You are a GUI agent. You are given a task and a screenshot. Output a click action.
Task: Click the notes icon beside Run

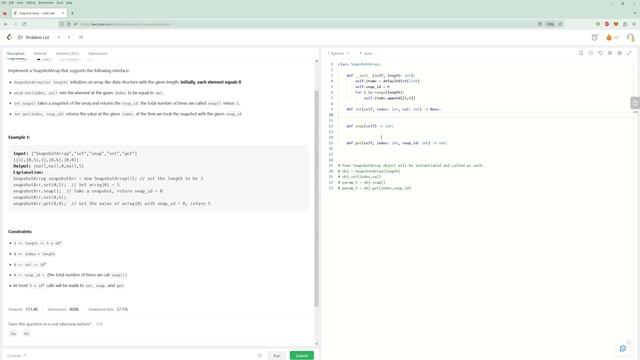click(x=260, y=356)
